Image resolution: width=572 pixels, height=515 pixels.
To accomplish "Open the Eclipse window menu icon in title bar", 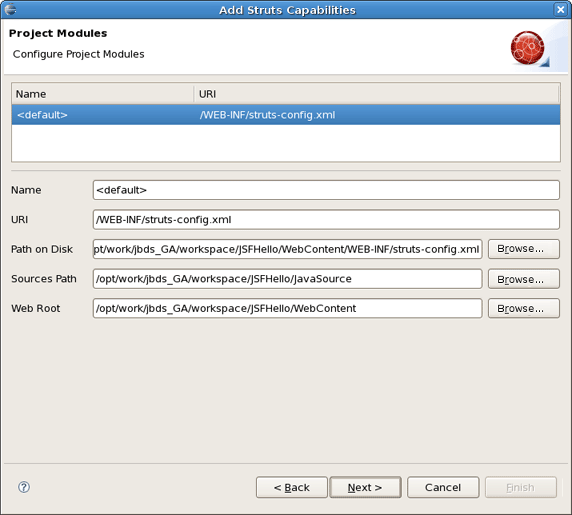I will (x=11, y=9).
